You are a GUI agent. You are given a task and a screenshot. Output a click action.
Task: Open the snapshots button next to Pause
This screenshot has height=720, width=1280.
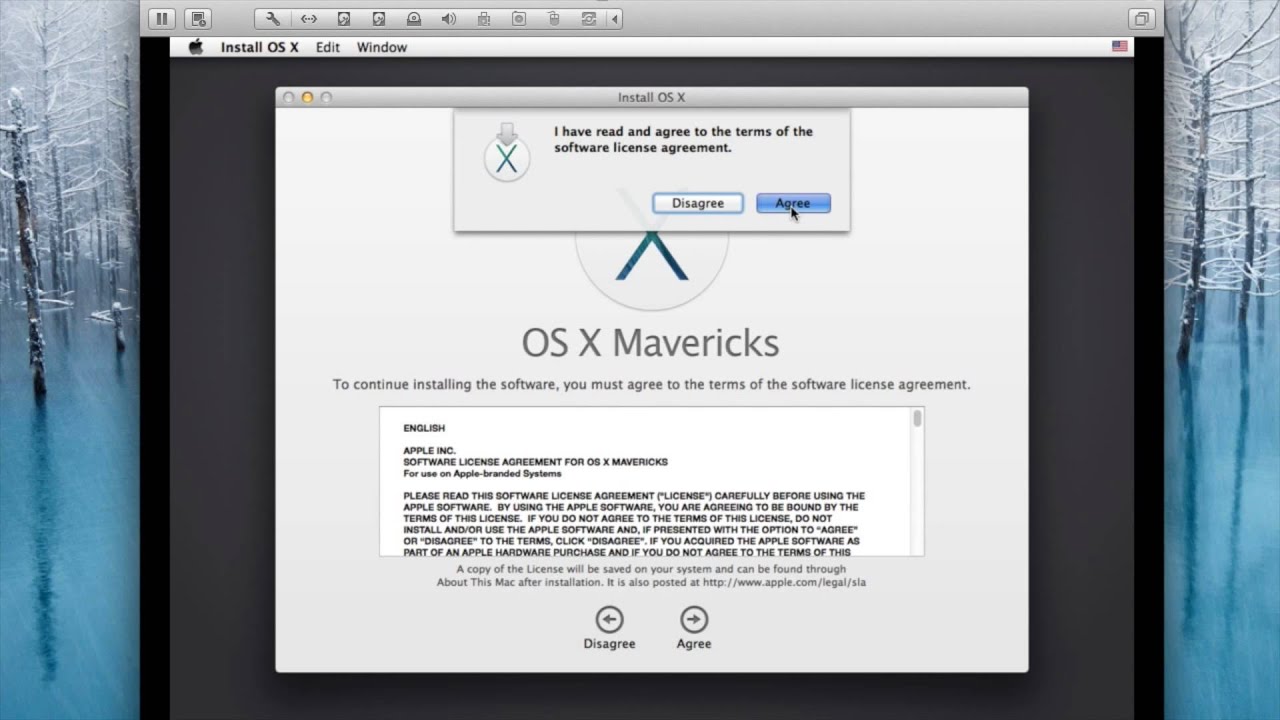click(x=199, y=19)
